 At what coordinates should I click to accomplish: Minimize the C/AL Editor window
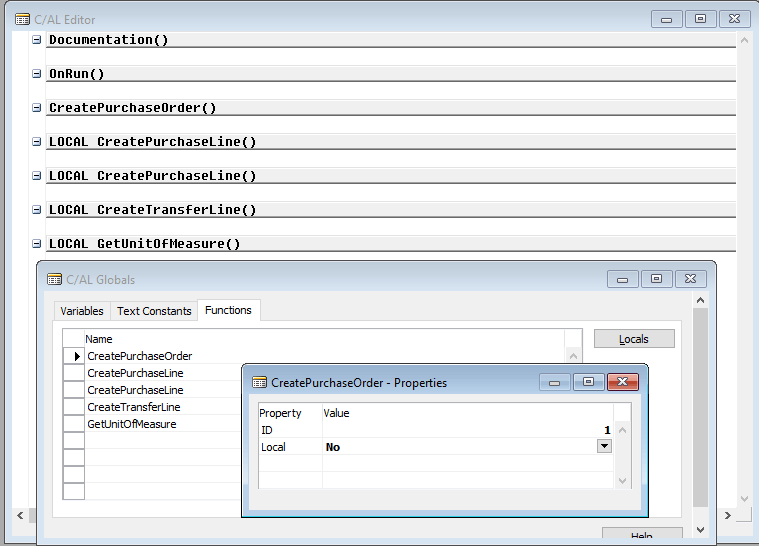[x=667, y=19]
